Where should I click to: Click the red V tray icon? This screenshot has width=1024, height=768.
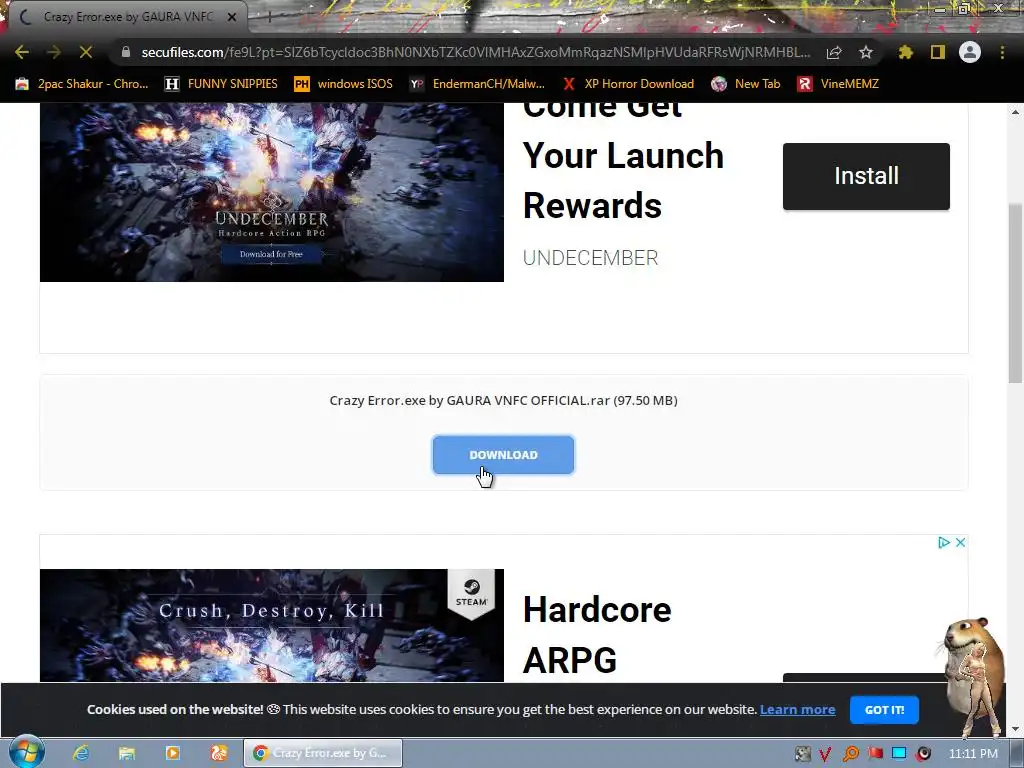pyautogui.click(x=825, y=754)
